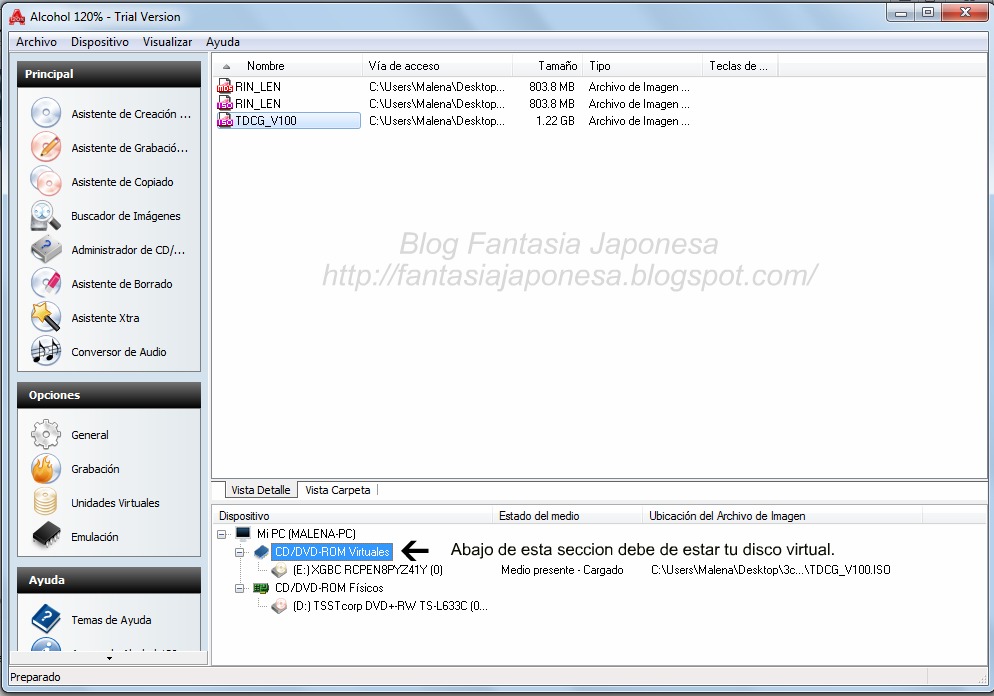Switch to the Vista Detalle tab
Viewport: 994px width, 696px height.
click(261, 490)
